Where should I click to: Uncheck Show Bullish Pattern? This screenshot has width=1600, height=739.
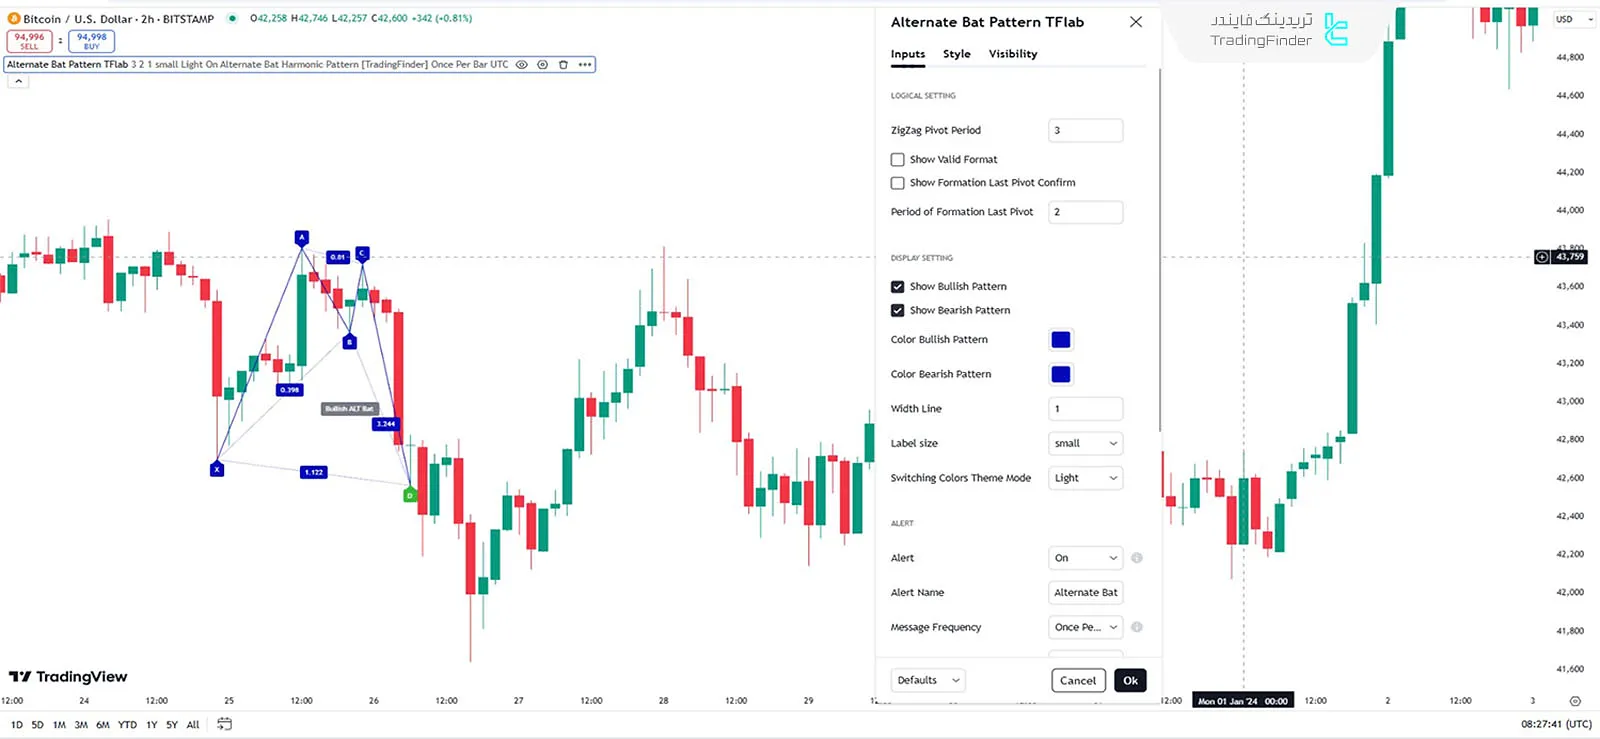(x=898, y=287)
